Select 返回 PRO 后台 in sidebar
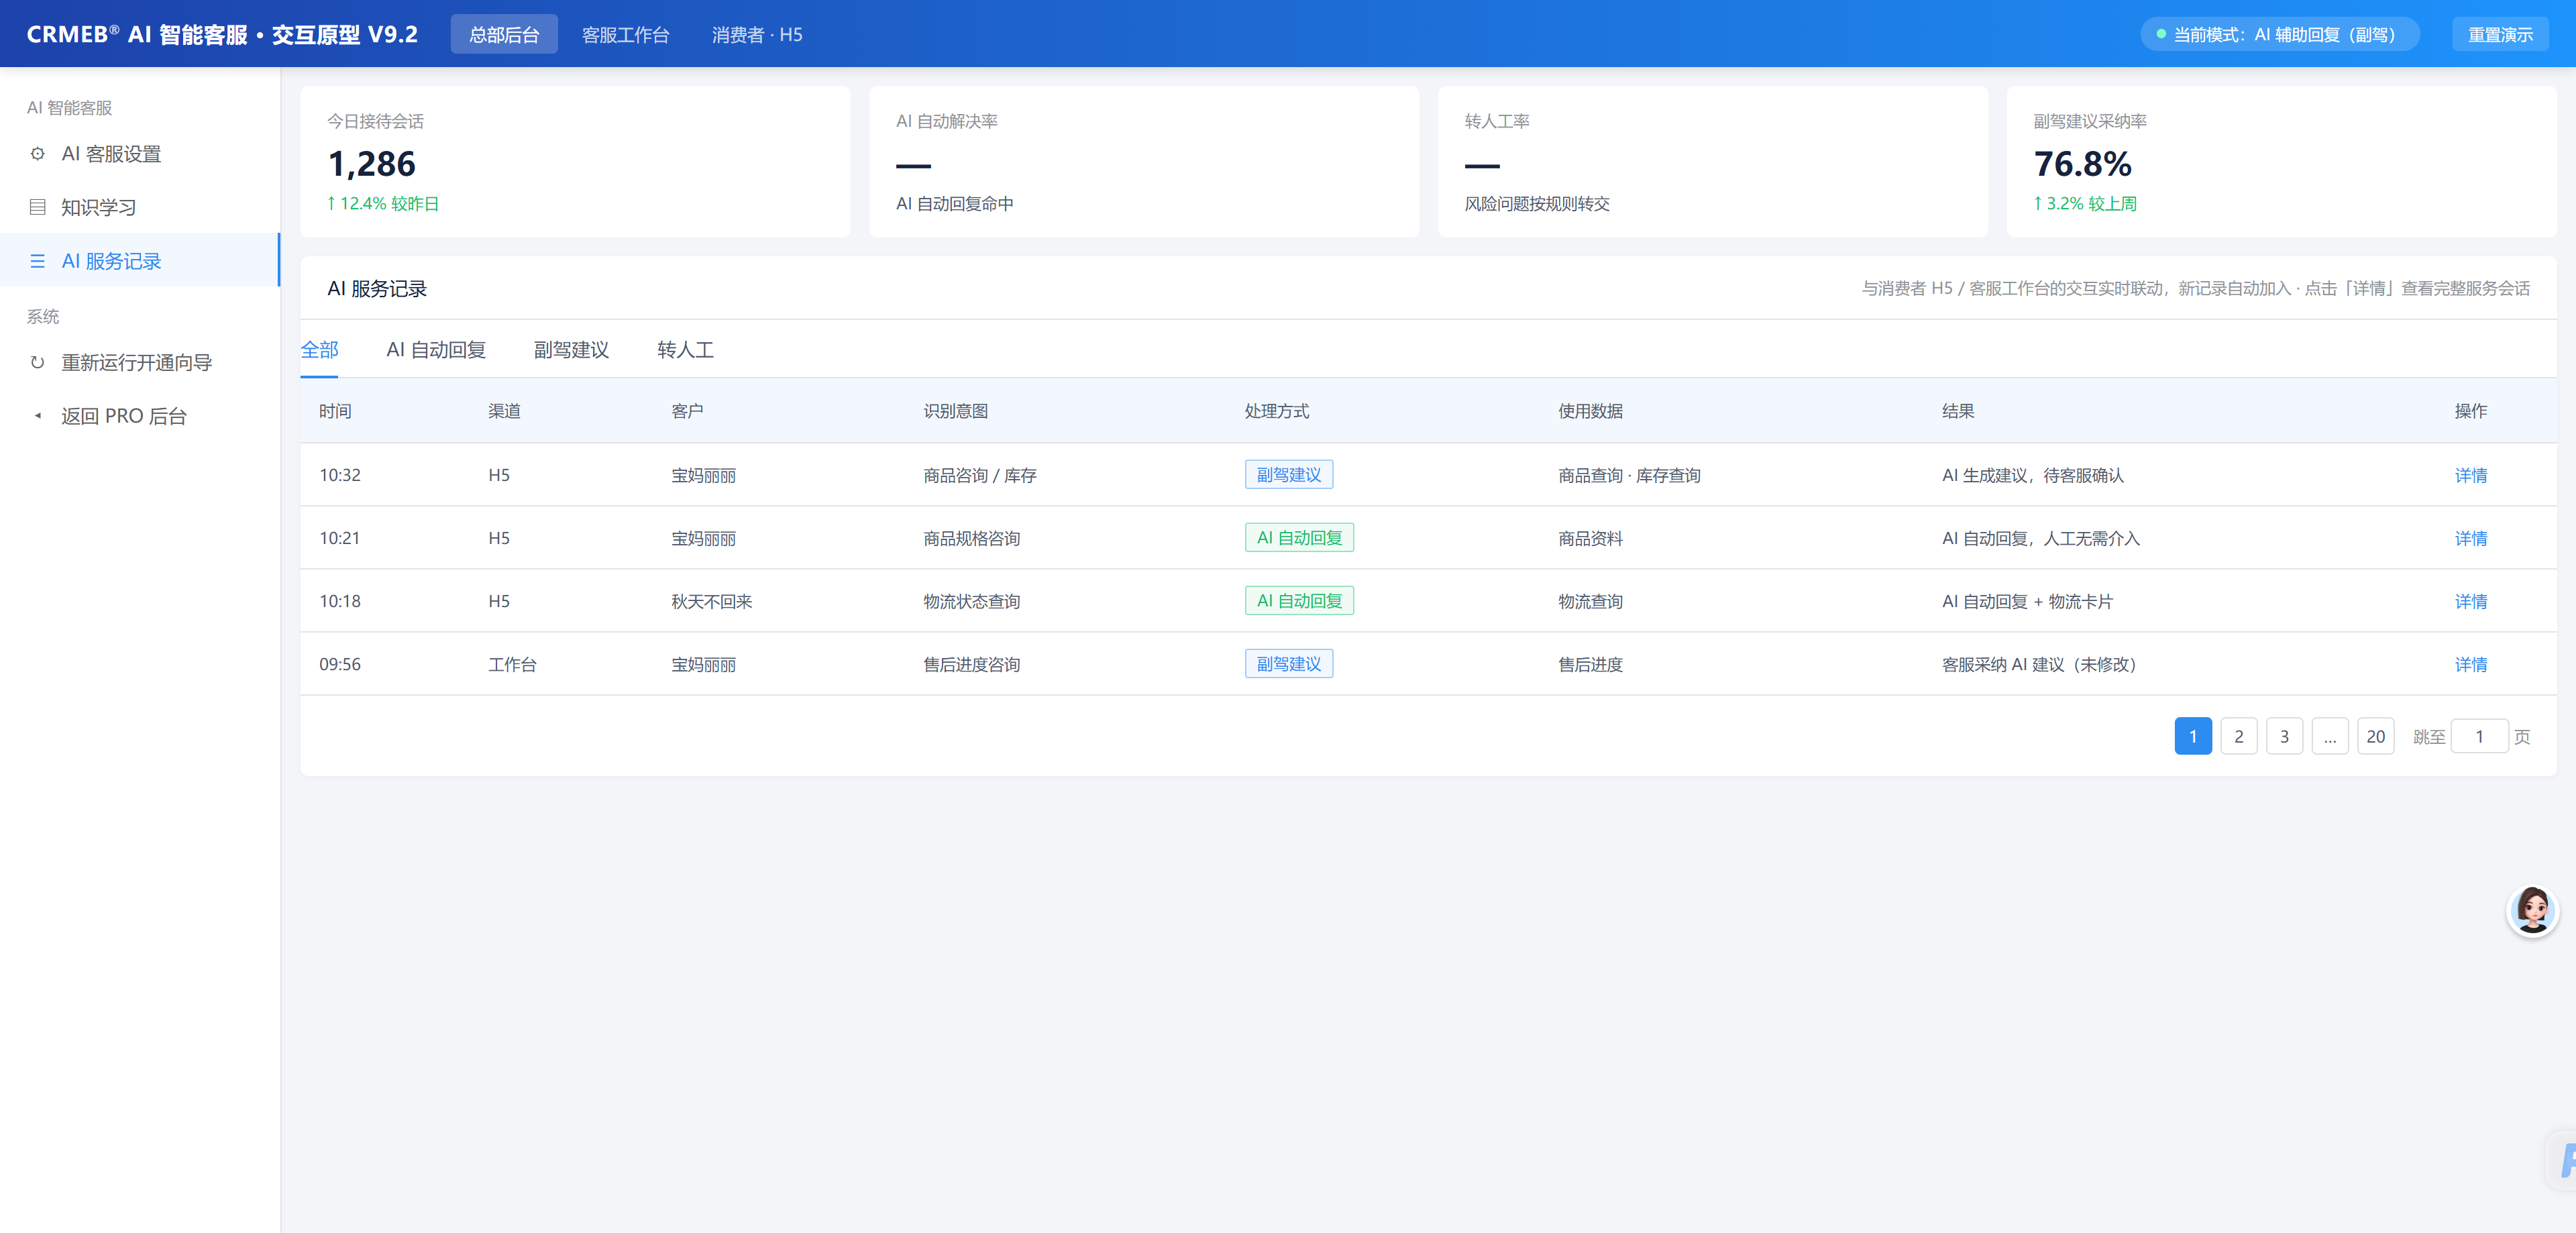The image size is (2576, 1233). (x=140, y=416)
